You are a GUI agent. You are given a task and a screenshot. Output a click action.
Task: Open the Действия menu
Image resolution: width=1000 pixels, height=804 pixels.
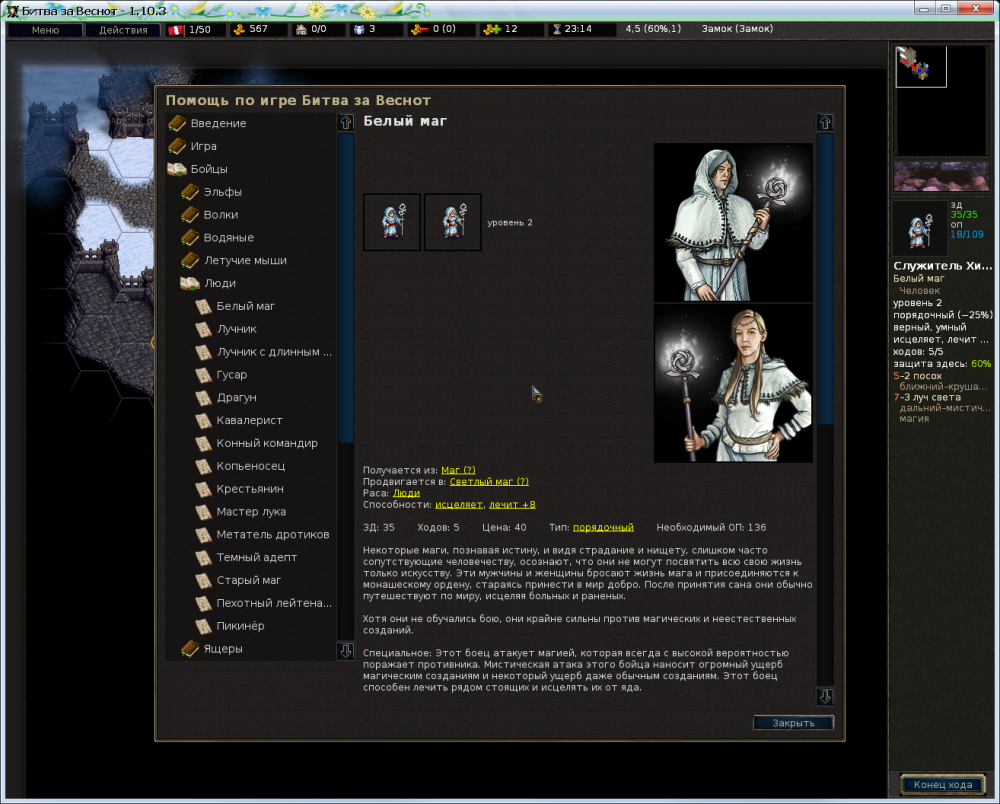(x=122, y=30)
